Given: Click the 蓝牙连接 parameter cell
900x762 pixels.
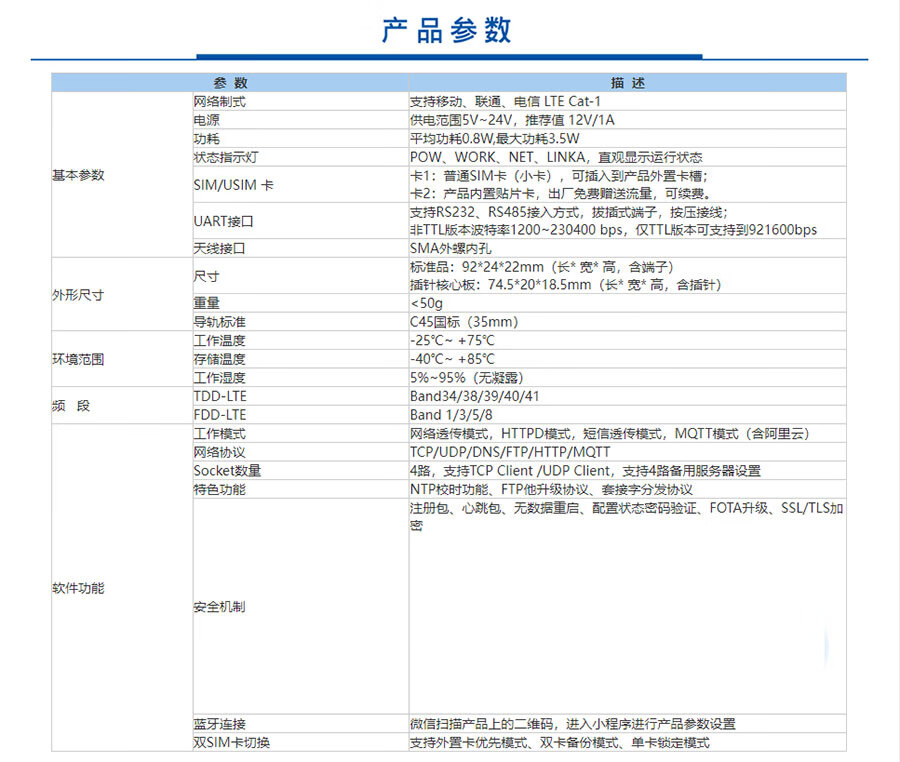Looking at the screenshot, I should (219, 724).
